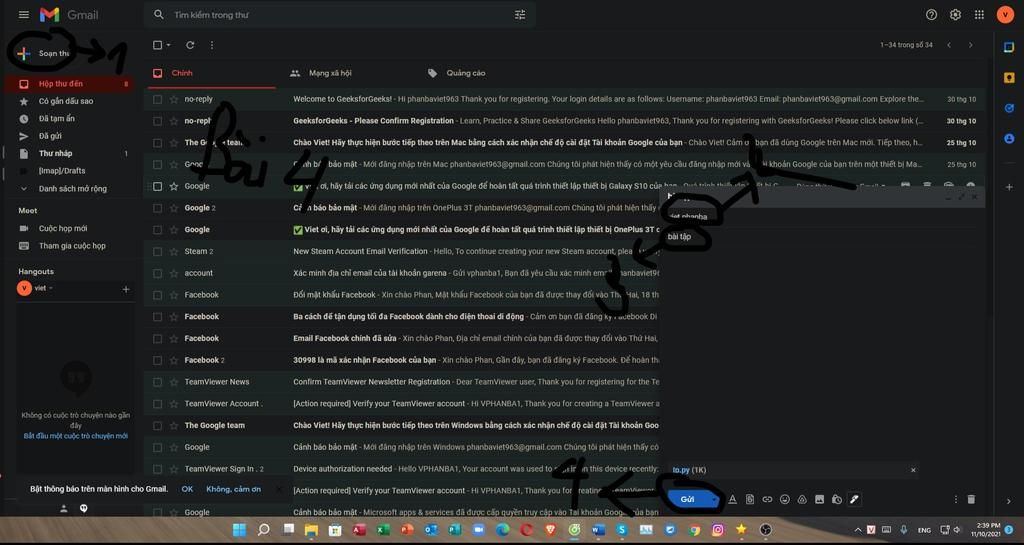Select the Welcome to GeeksforGeeks email checkbox
This screenshot has width=1024, height=545.
point(157,99)
